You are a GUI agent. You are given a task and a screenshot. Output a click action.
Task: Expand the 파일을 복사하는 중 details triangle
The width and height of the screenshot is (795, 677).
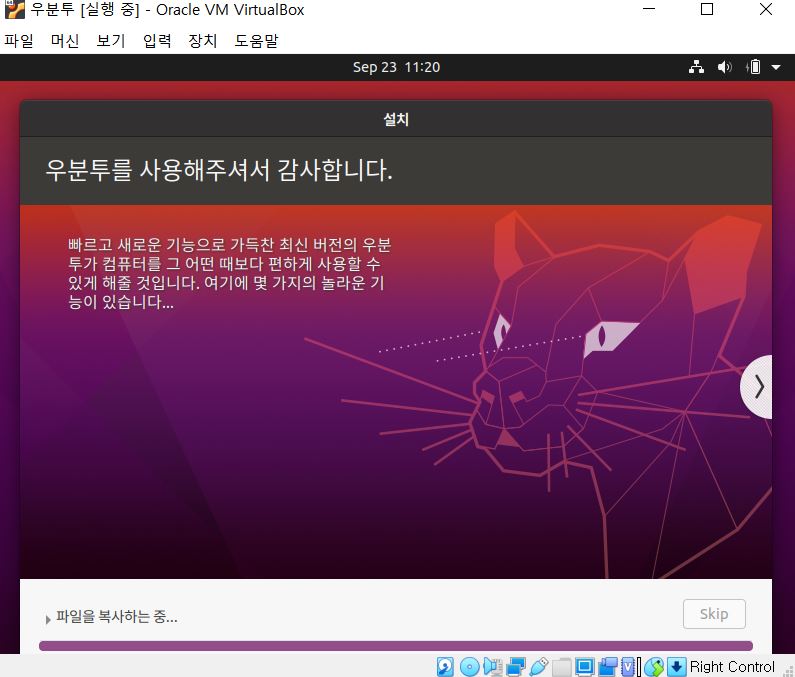pyautogui.click(x=48, y=619)
